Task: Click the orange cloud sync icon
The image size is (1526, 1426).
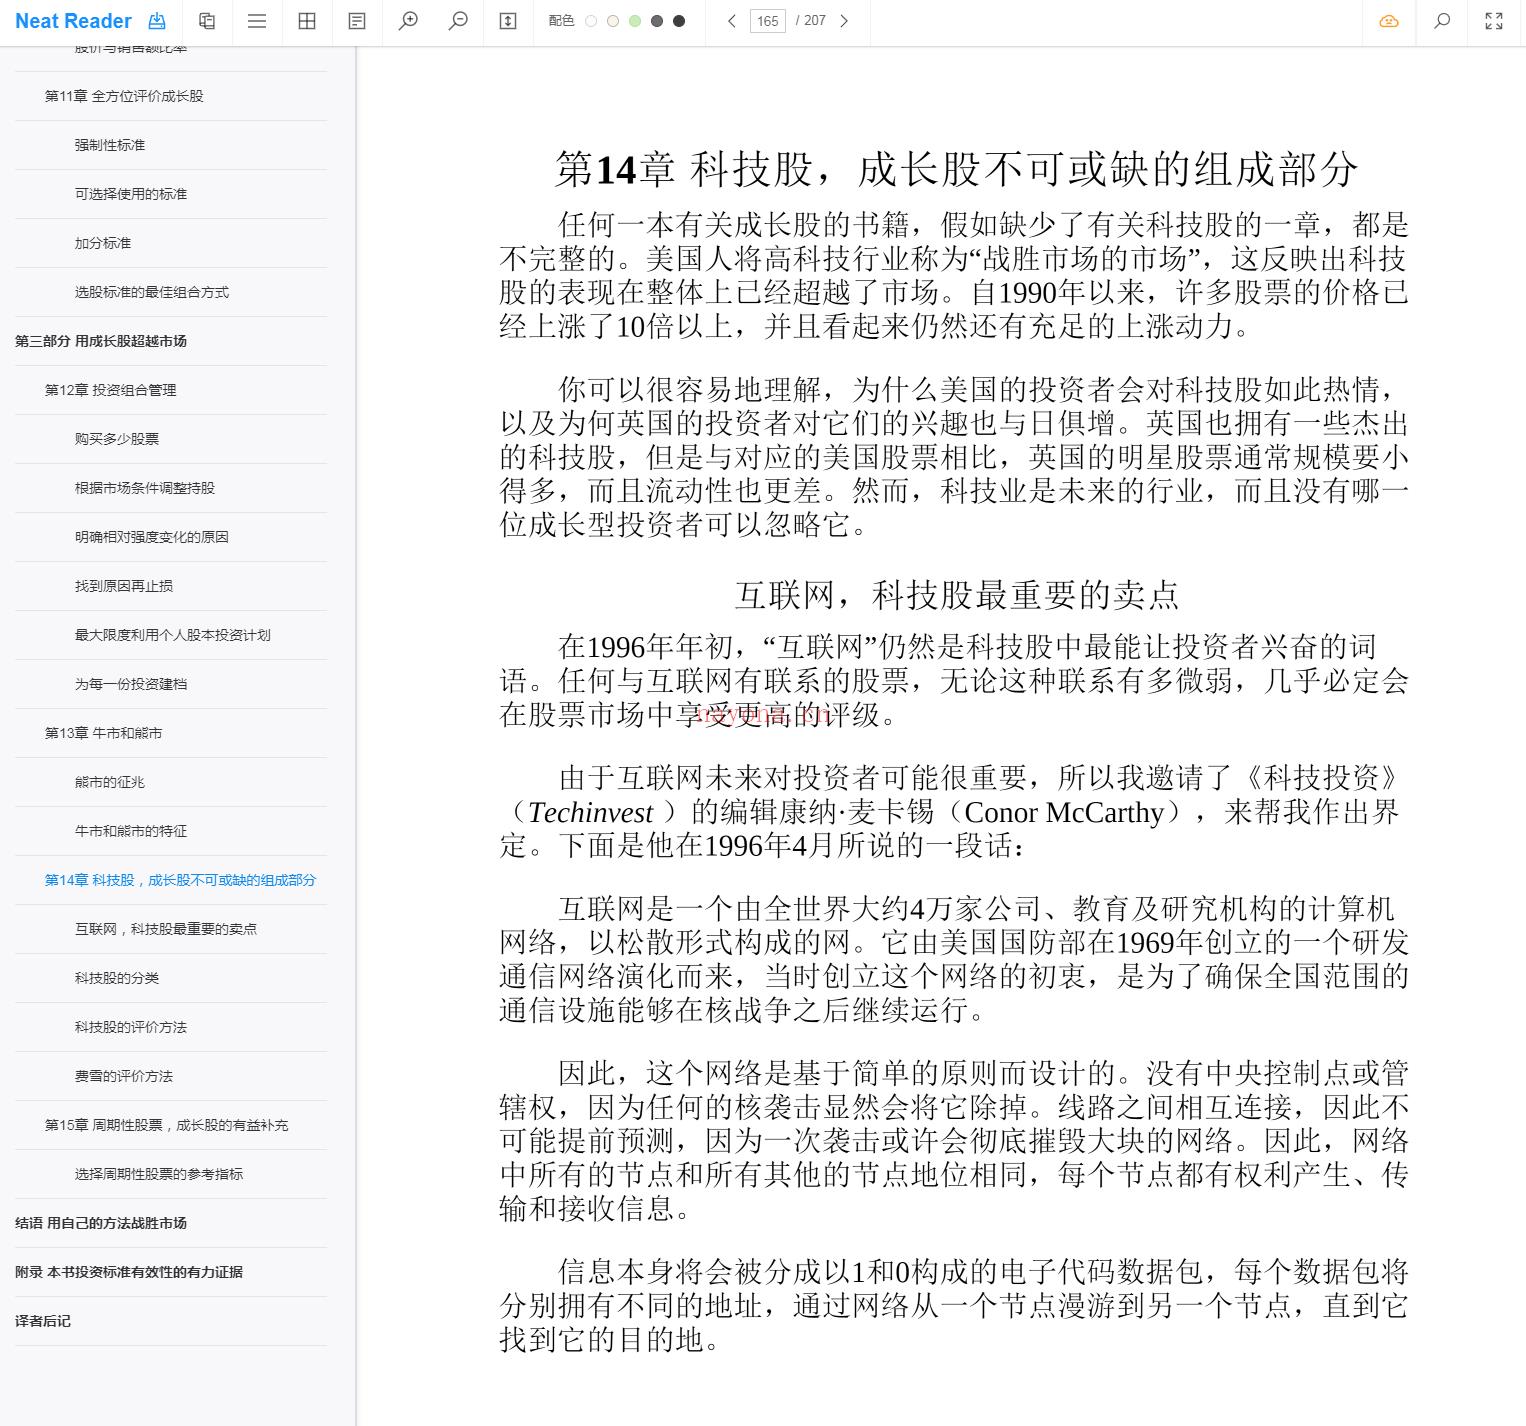Action: pos(1389,21)
